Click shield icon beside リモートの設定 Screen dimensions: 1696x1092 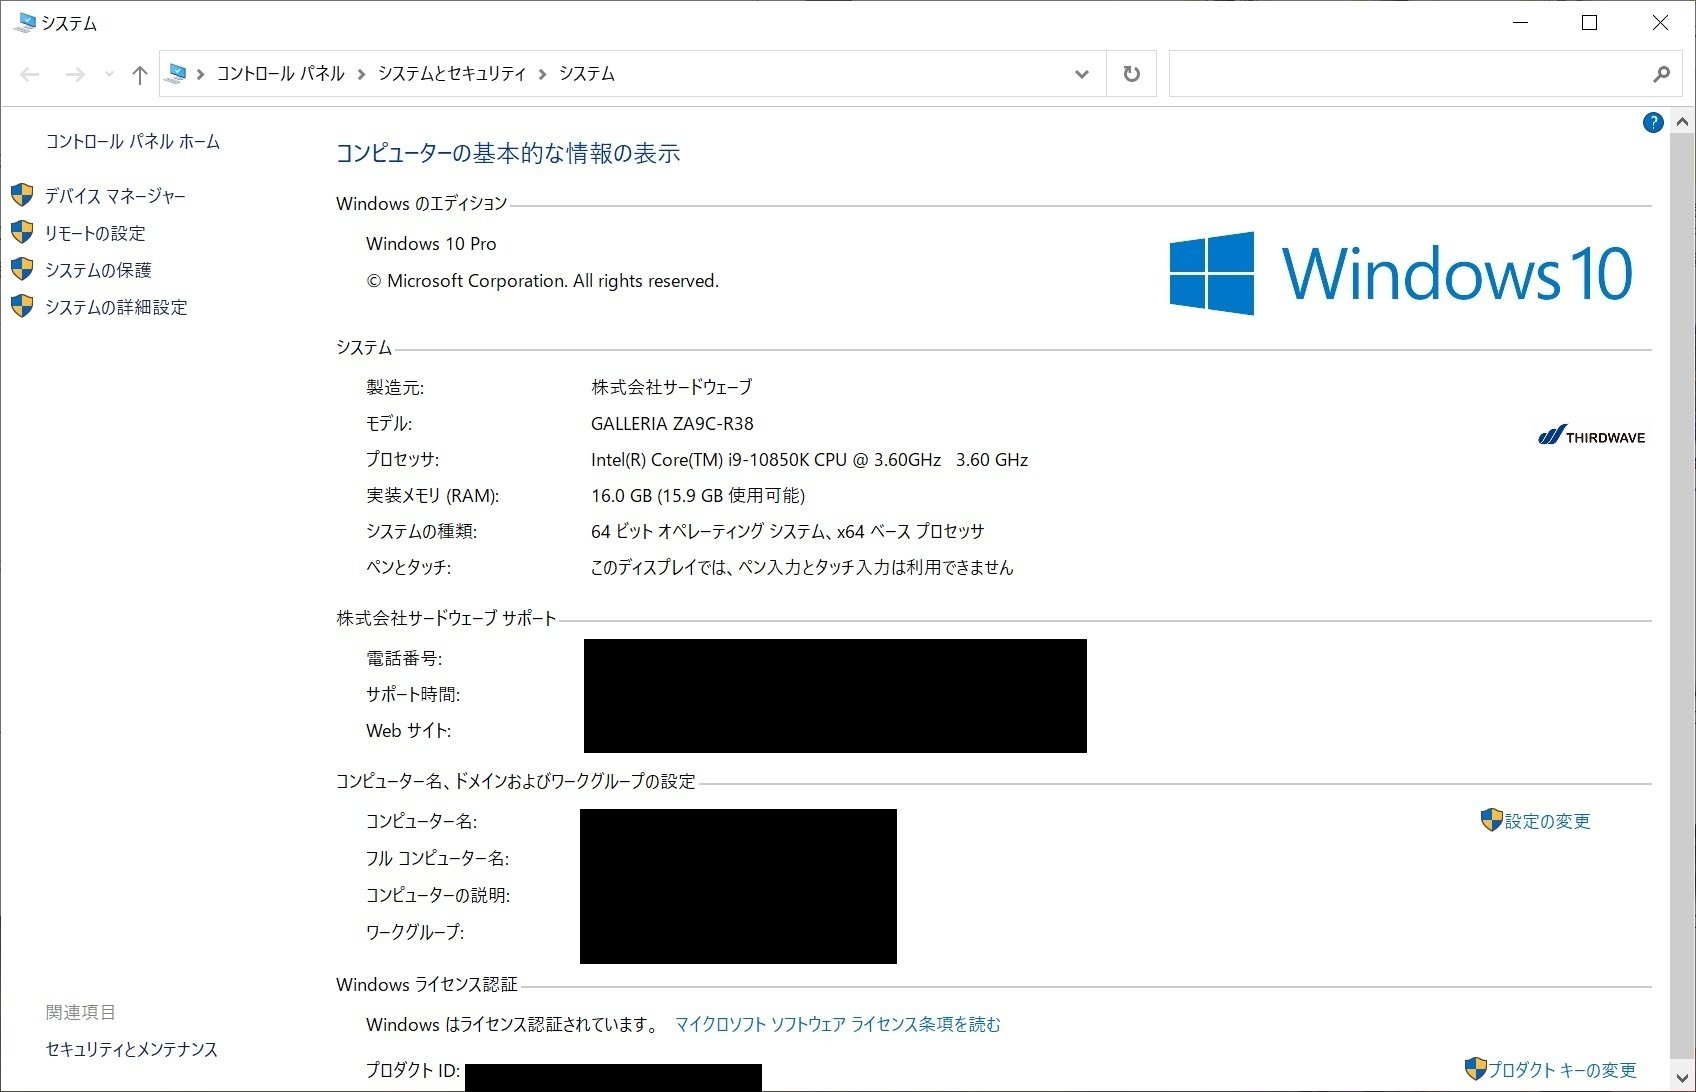[x=22, y=232]
